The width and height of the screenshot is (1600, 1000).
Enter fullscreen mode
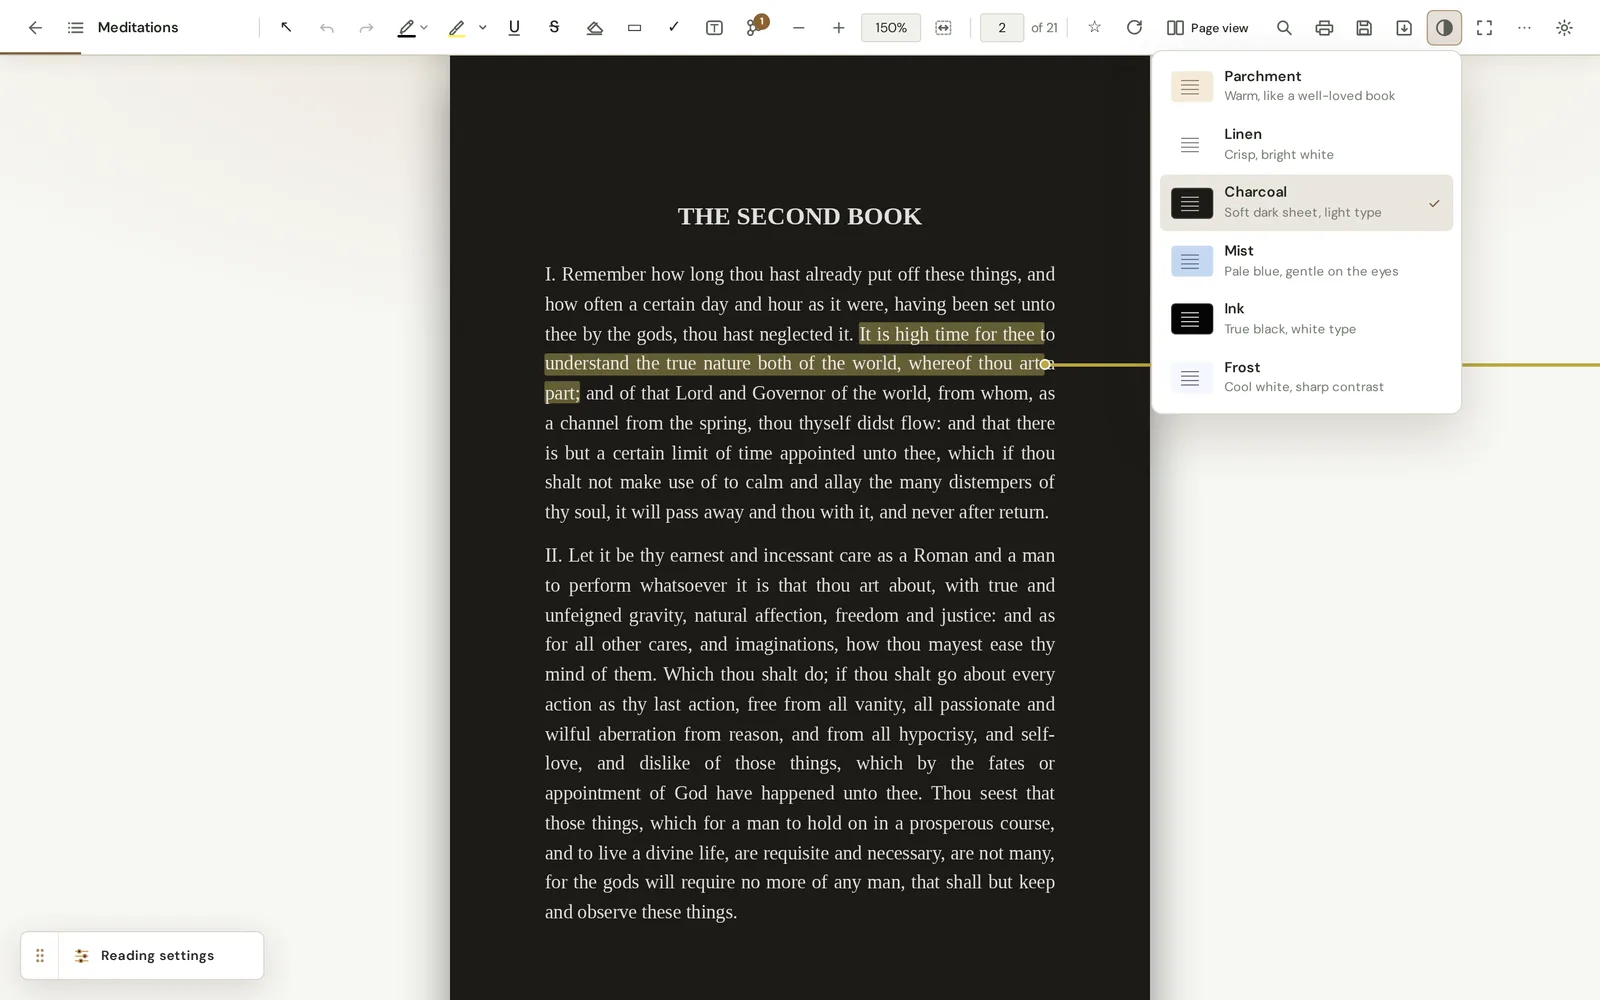tap(1484, 28)
